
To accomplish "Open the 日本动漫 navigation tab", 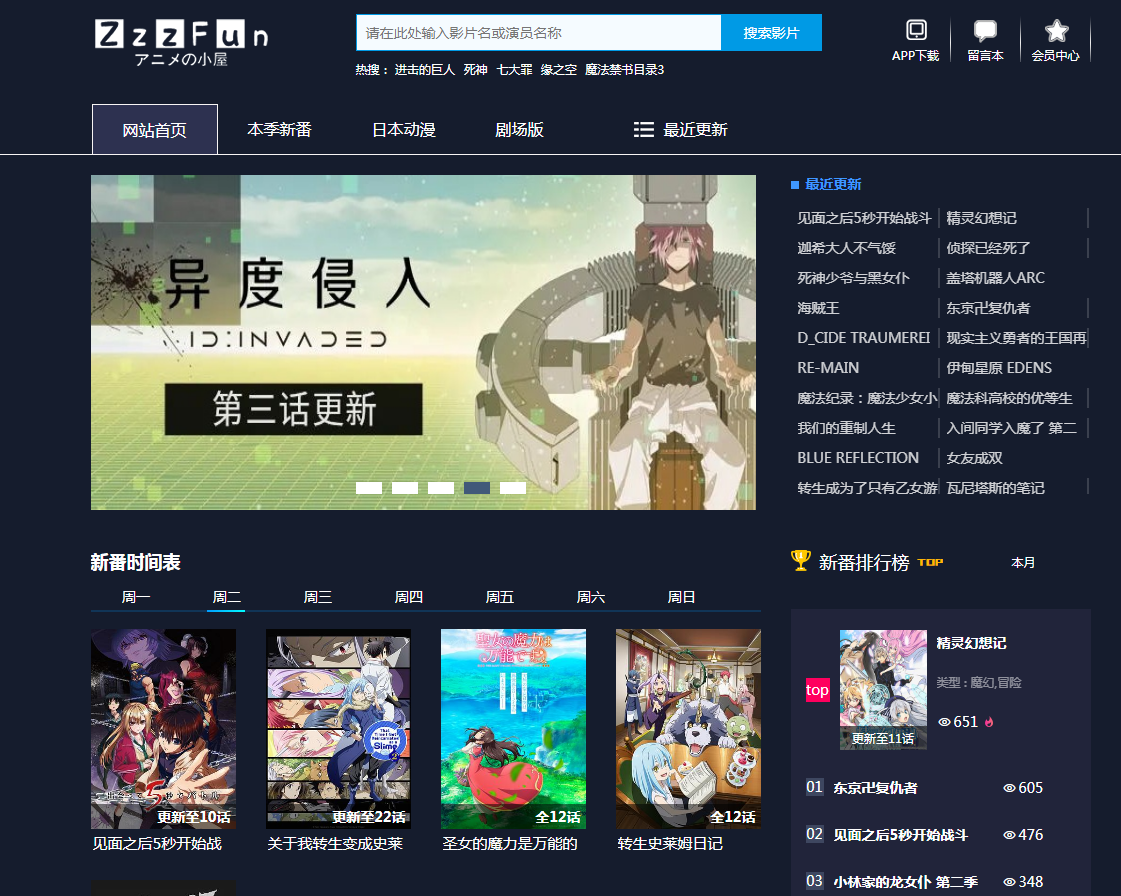I will (404, 129).
